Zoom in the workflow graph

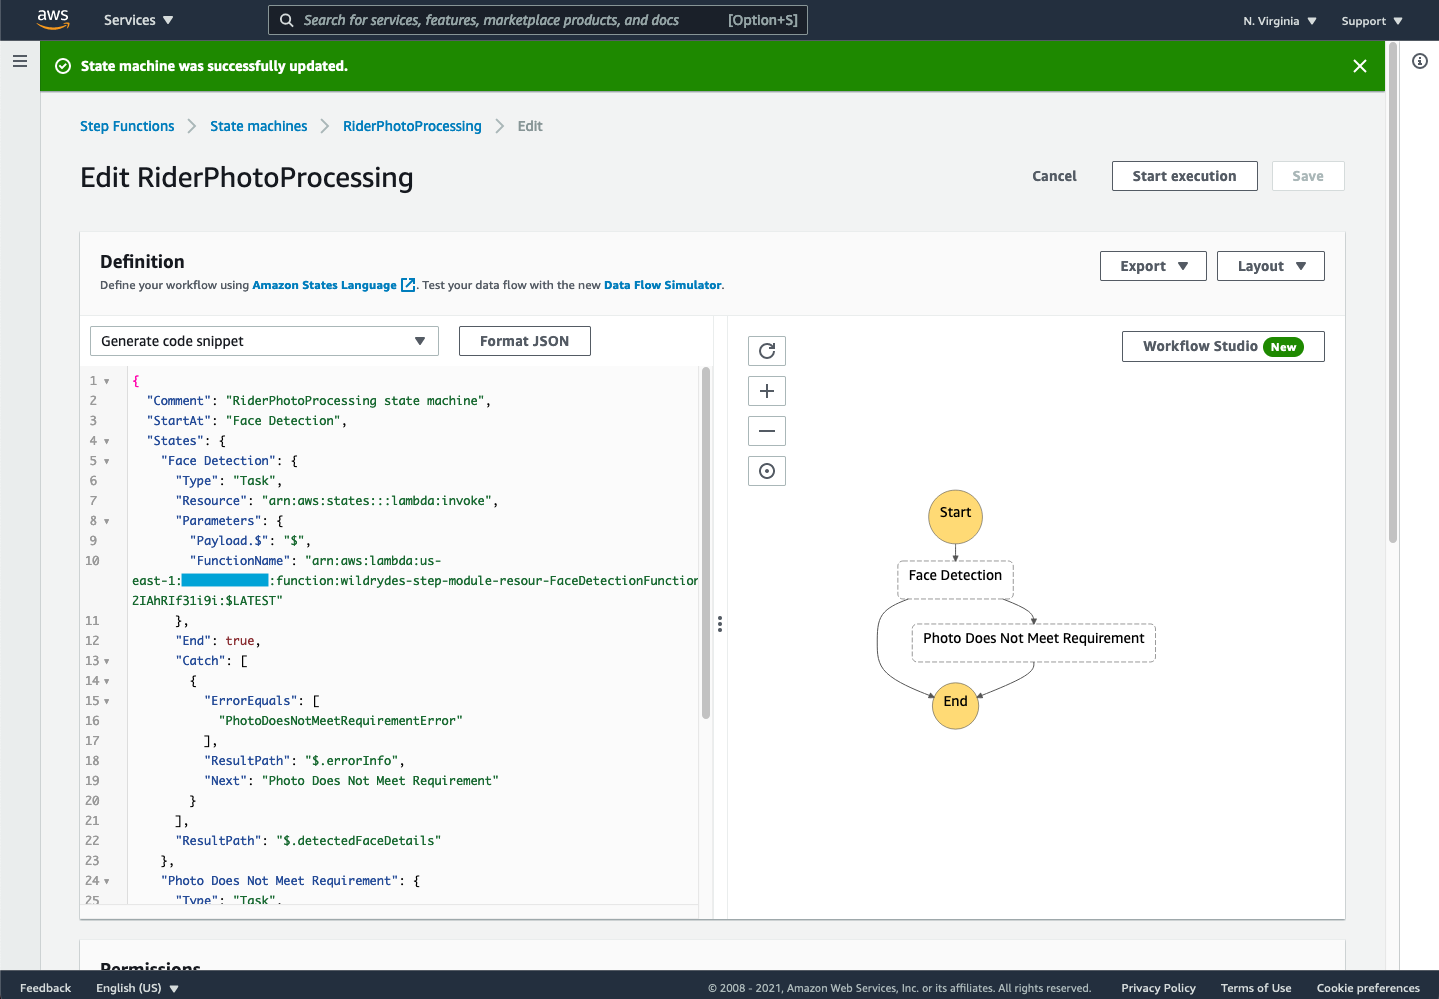point(767,391)
